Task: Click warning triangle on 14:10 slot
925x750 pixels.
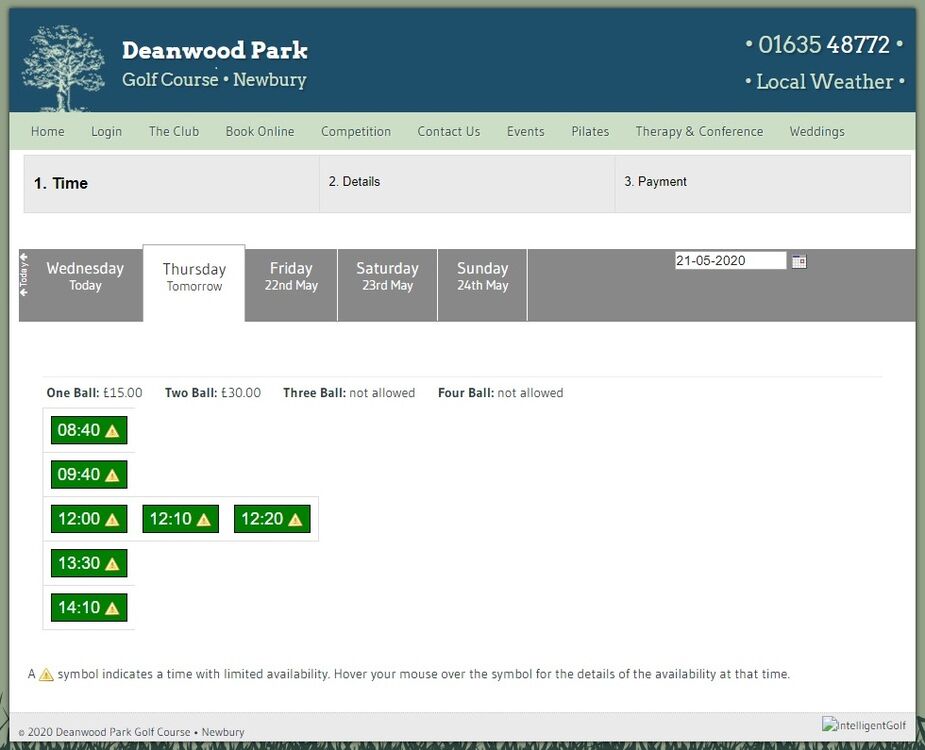Action: [x=112, y=608]
